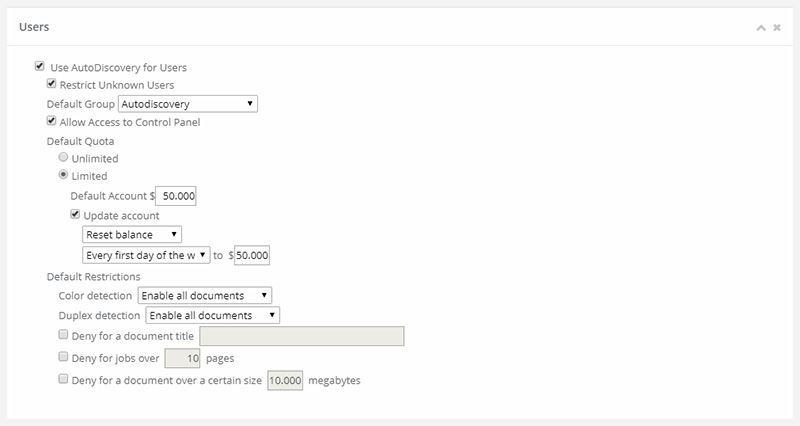Expand the Every first day schedule dropdown

(x=146, y=255)
